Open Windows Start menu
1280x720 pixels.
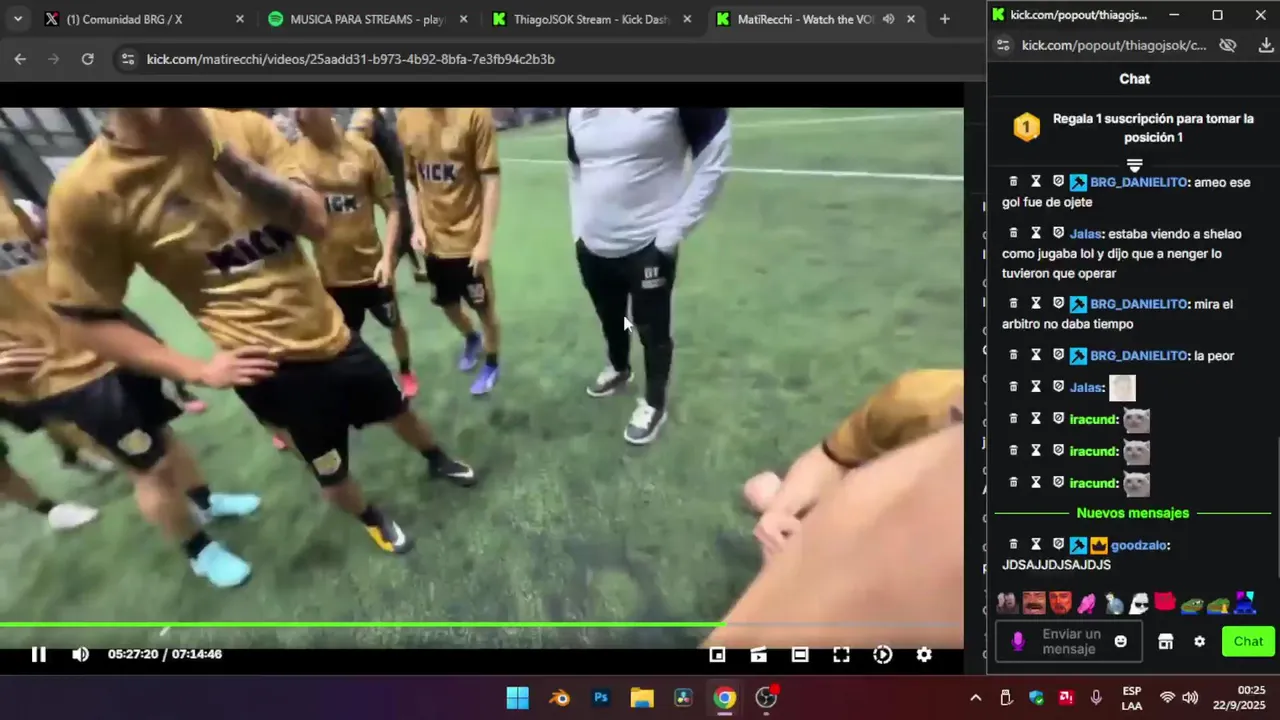pos(518,698)
